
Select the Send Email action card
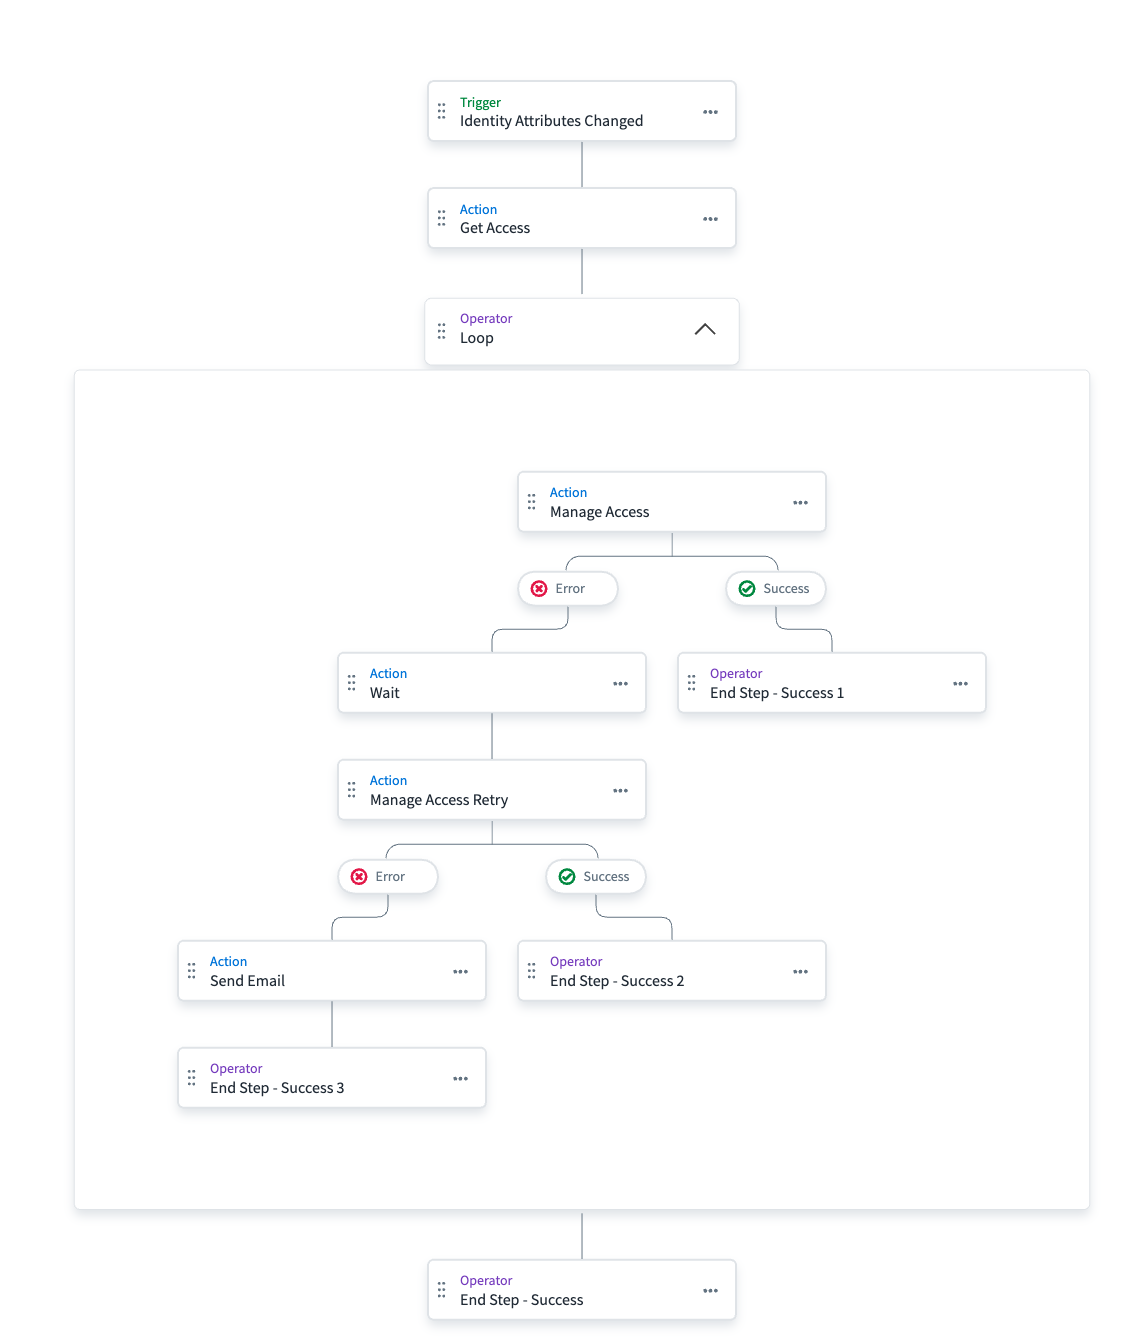point(320,971)
